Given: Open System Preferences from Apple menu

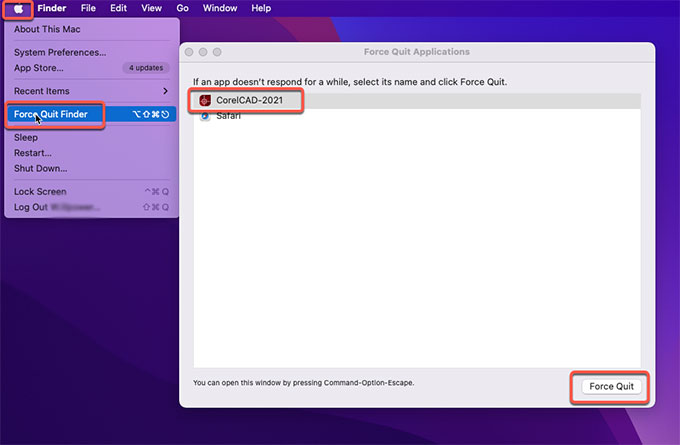Looking at the screenshot, I should [59, 52].
